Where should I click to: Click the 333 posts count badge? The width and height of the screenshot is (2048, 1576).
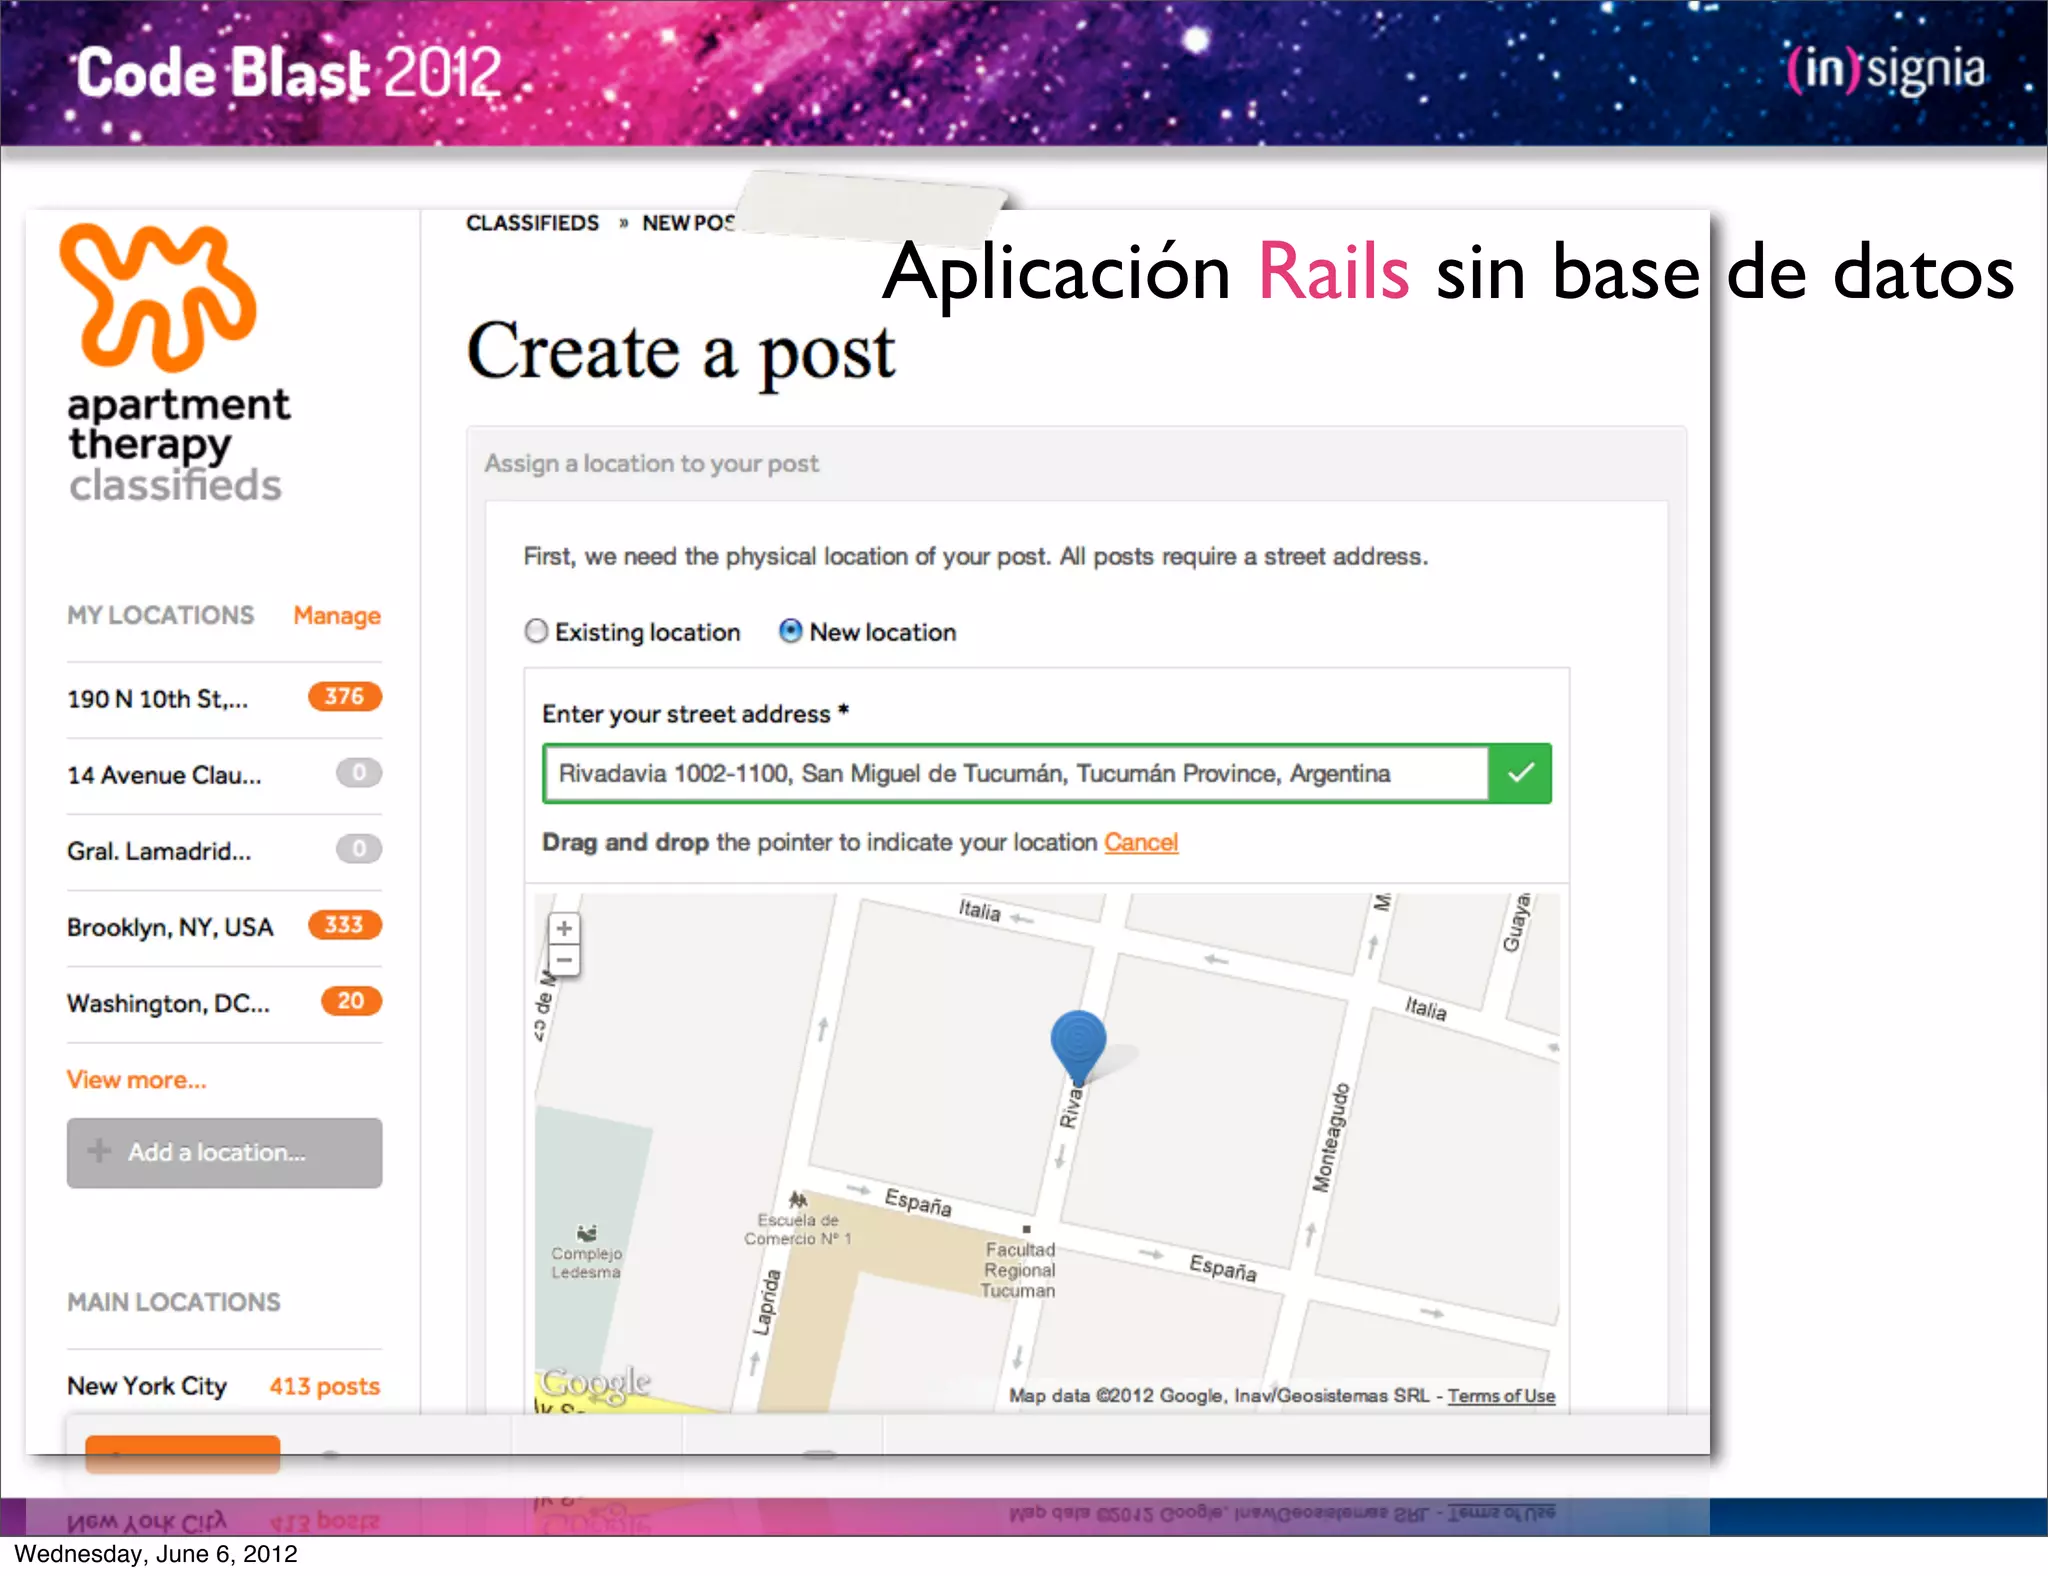[344, 924]
